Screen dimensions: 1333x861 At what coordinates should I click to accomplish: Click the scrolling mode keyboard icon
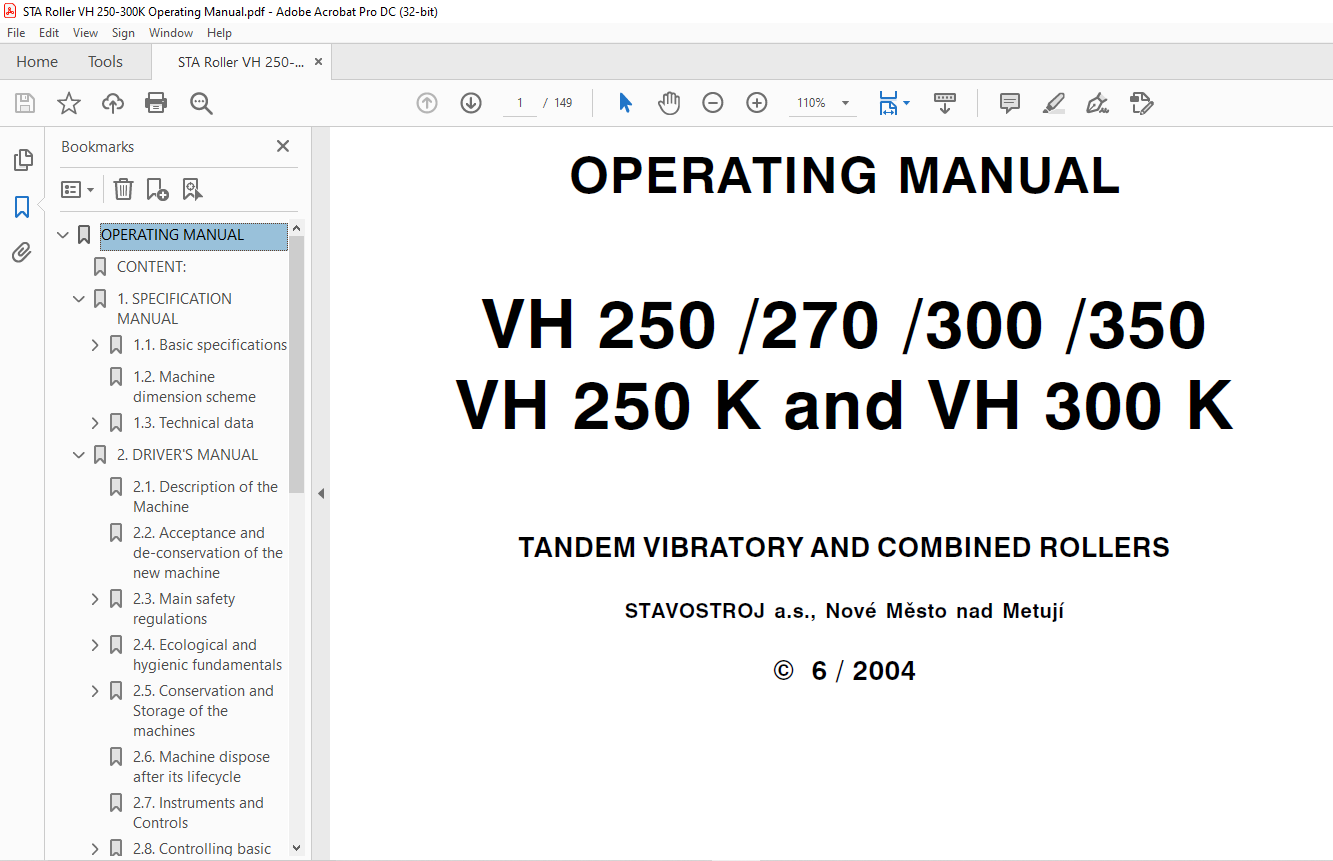click(x=945, y=103)
